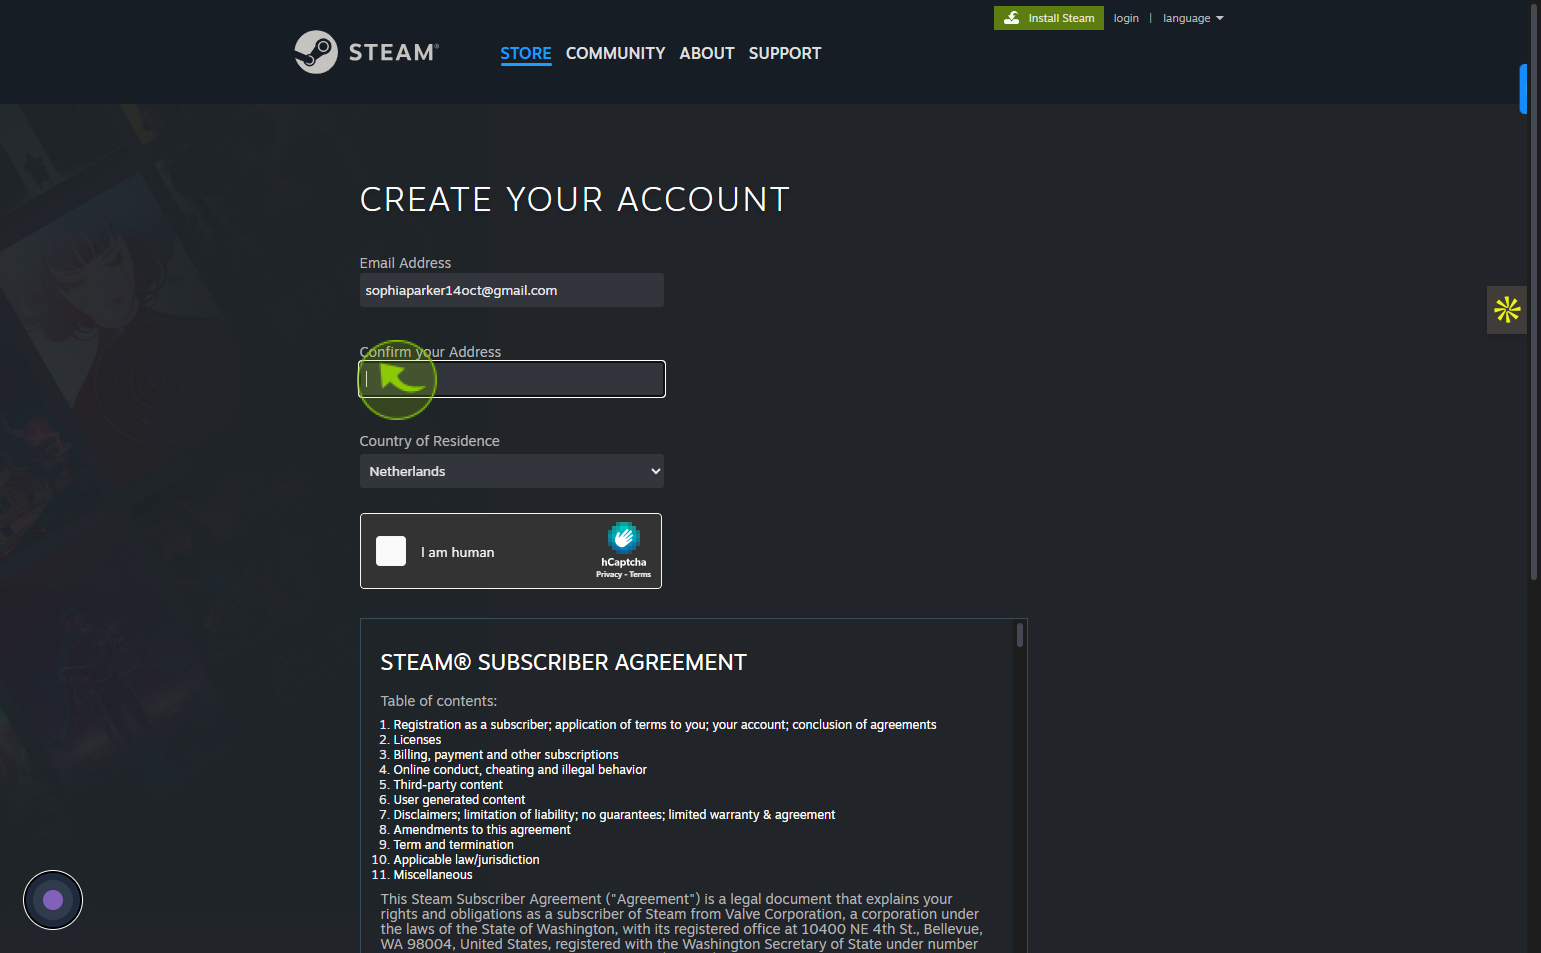
Task: Click the Install Steam download icon
Action: [x=1012, y=18]
